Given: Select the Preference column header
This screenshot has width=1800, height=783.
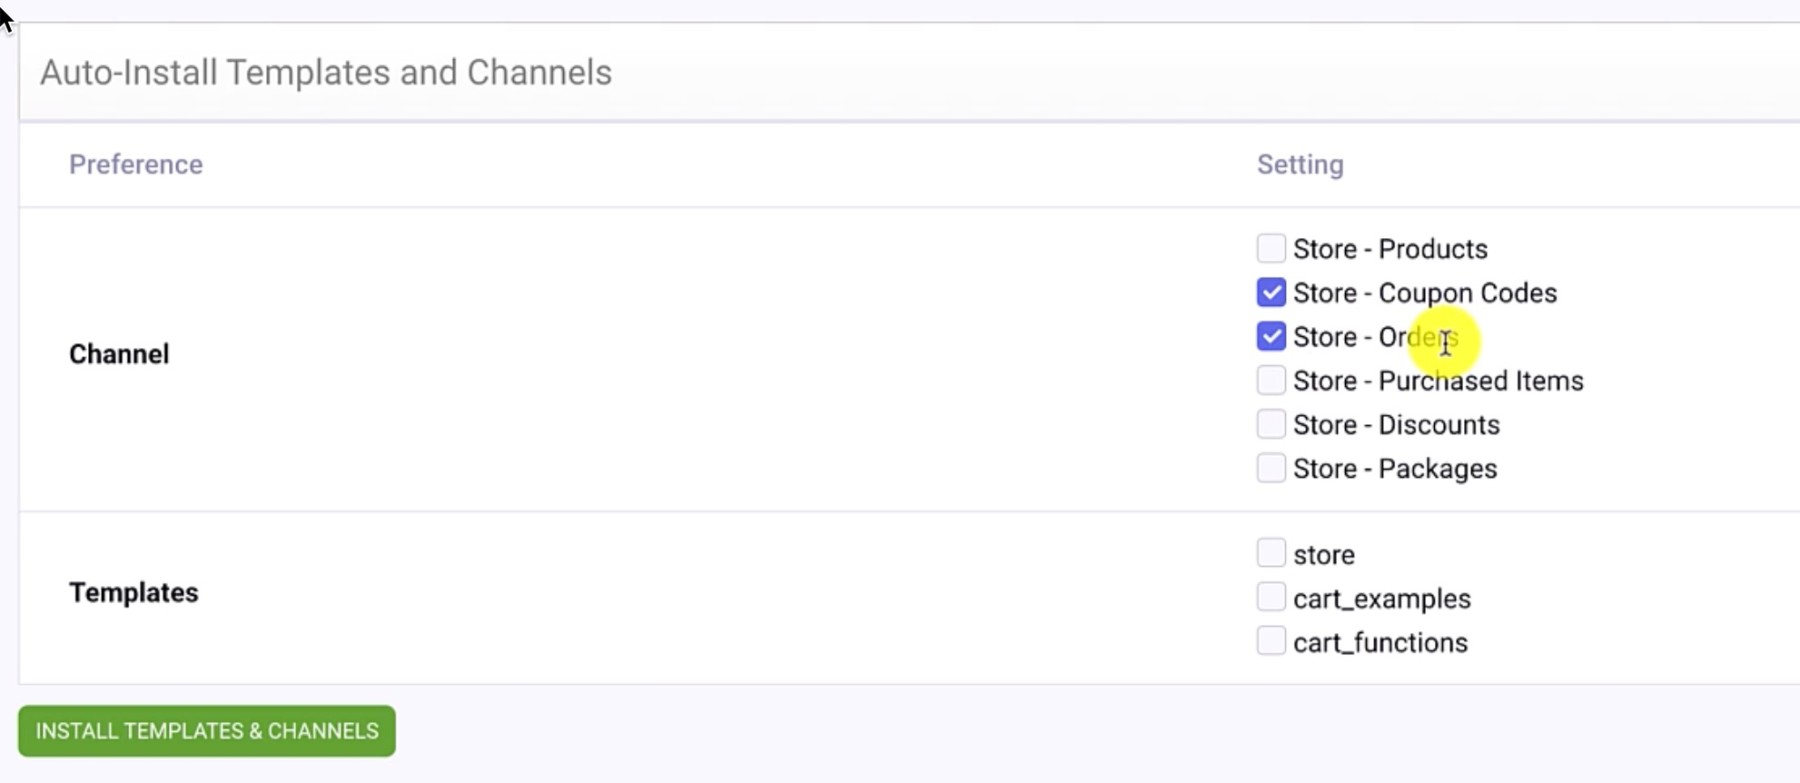Looking at the screenshot, I should pos(135,164).
